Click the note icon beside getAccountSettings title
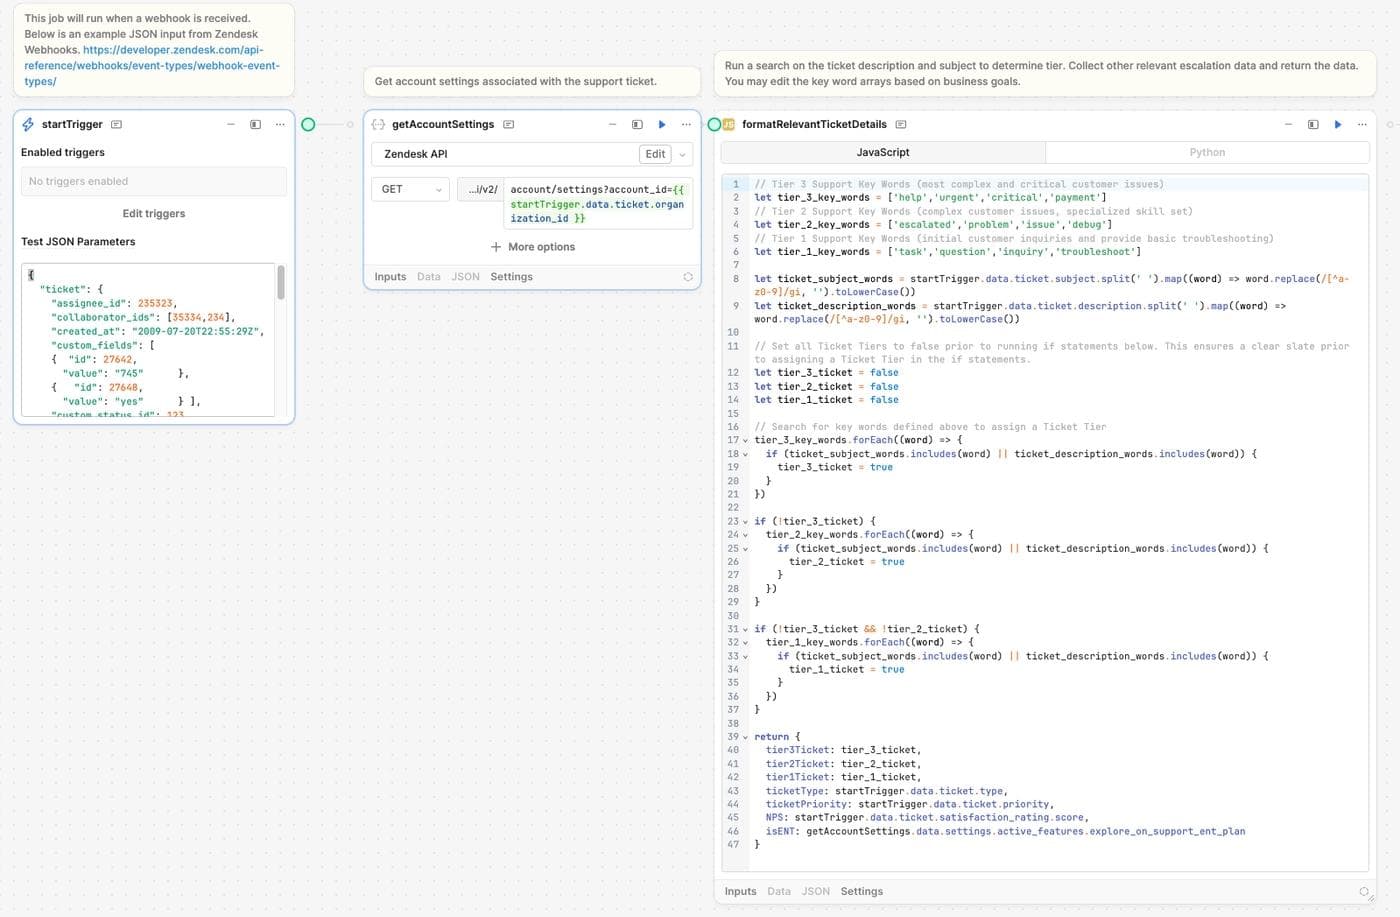The image size is (1400, 917). (509, 124)
